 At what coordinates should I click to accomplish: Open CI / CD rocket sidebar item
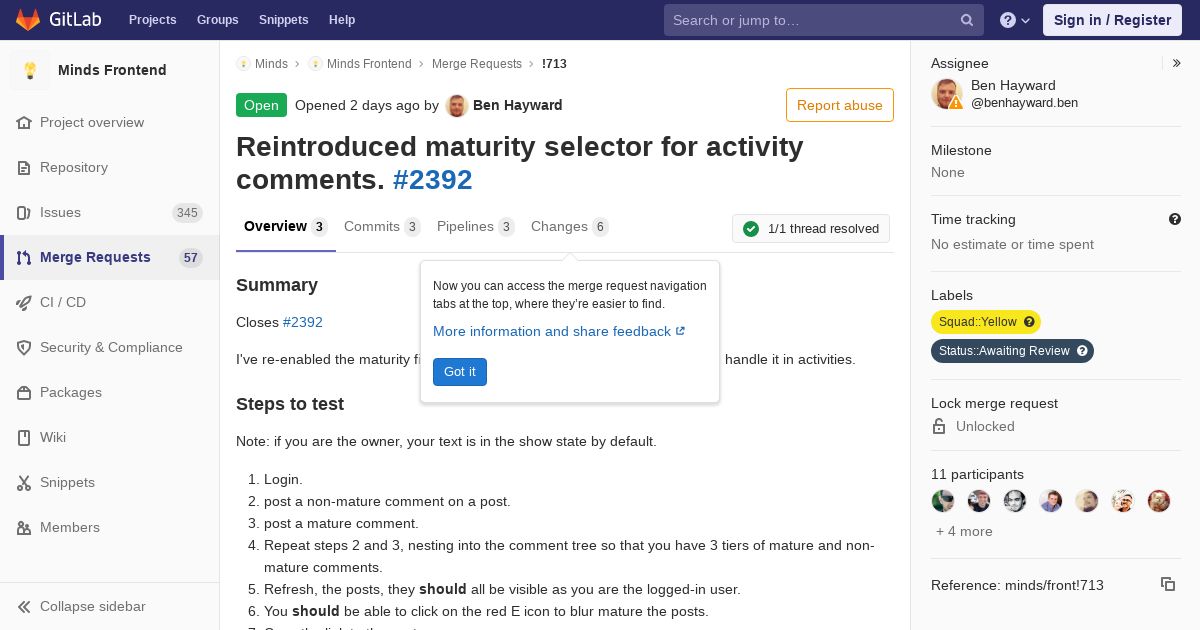[110, 302]
